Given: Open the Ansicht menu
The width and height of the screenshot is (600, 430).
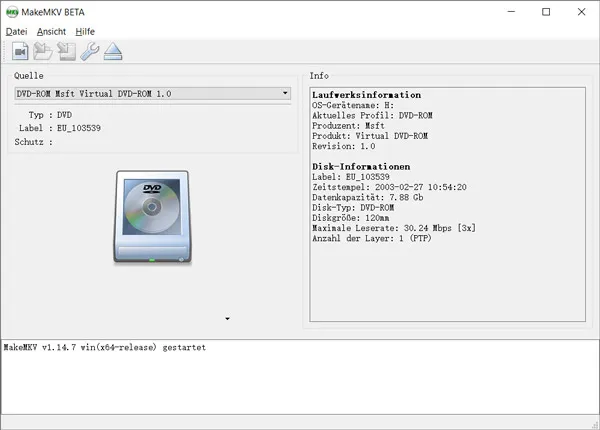Looking at the screenshot, I should [51, 31].
